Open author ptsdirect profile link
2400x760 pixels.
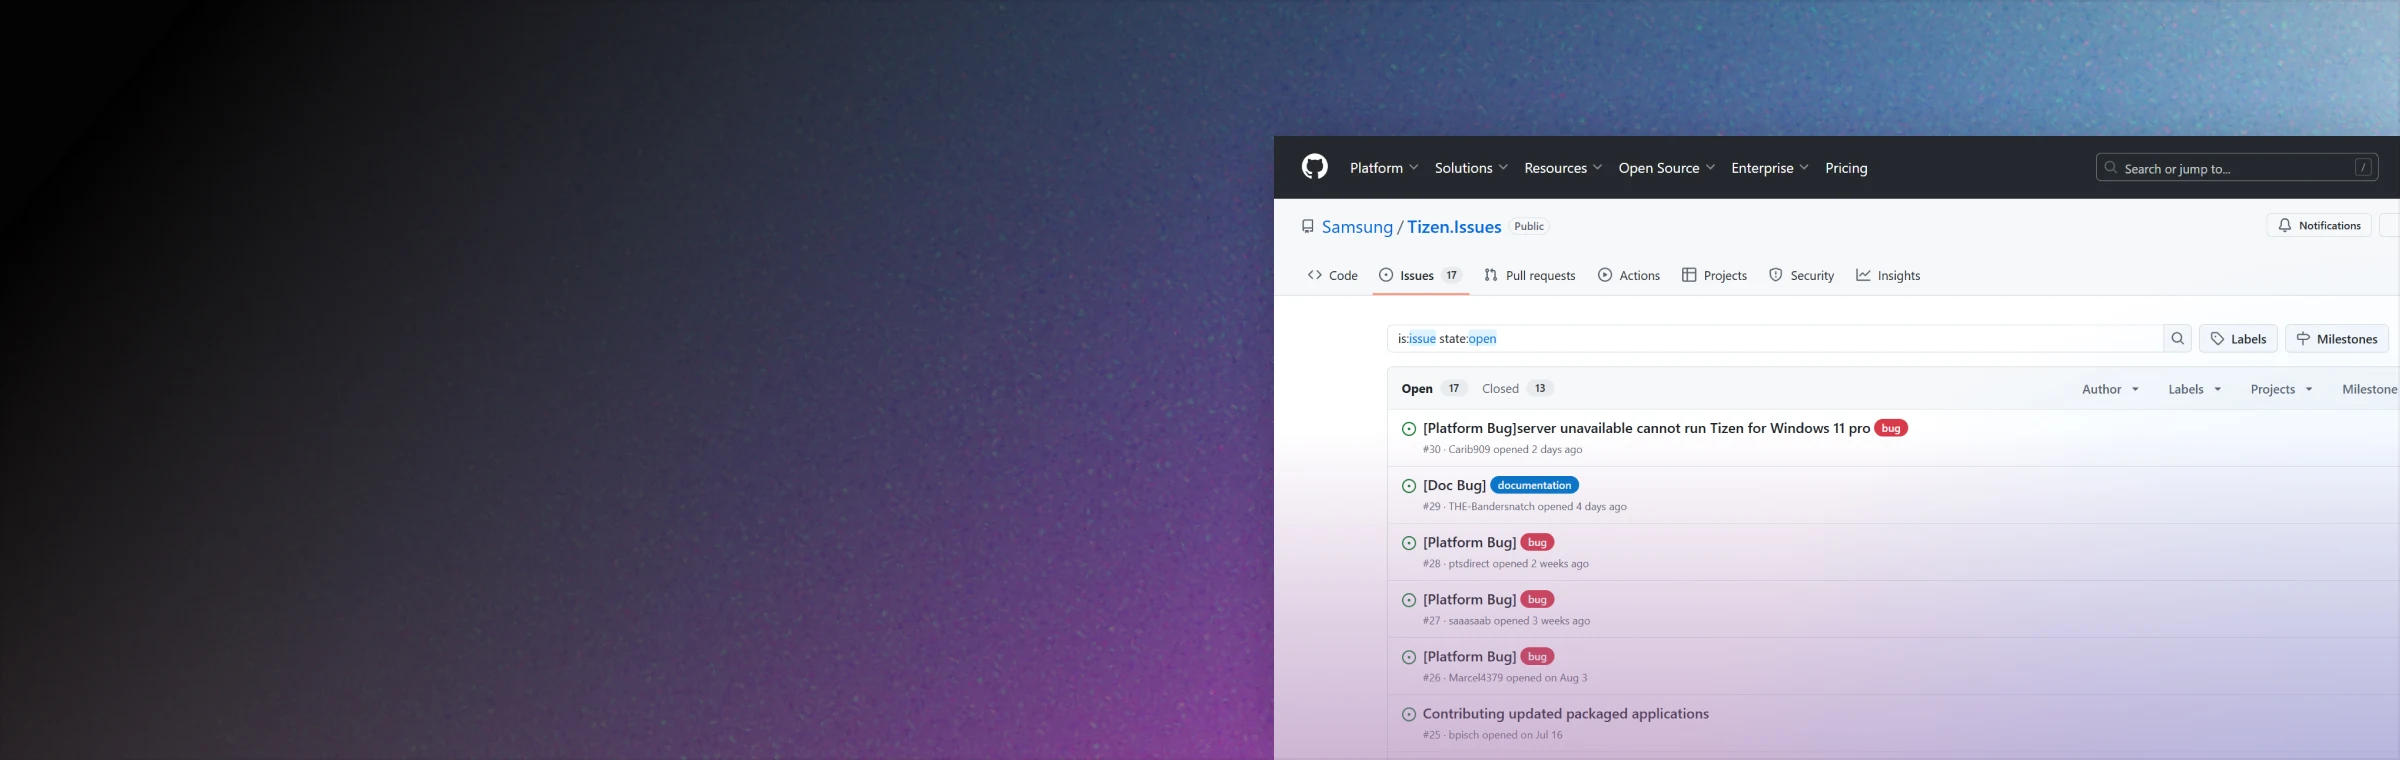1469,564
